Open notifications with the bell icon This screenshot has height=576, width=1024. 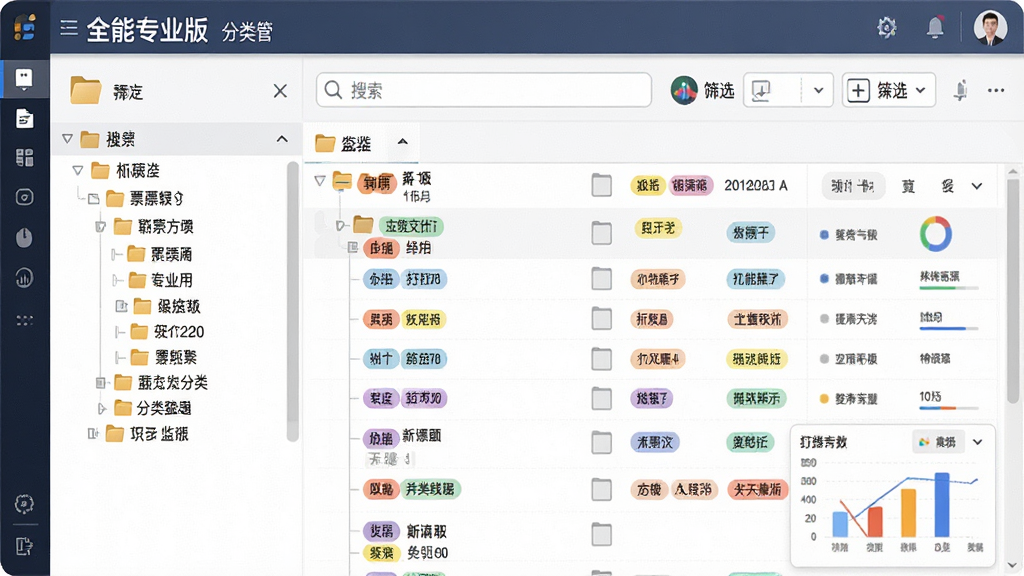pyautogui.click(x=935, y=27)
